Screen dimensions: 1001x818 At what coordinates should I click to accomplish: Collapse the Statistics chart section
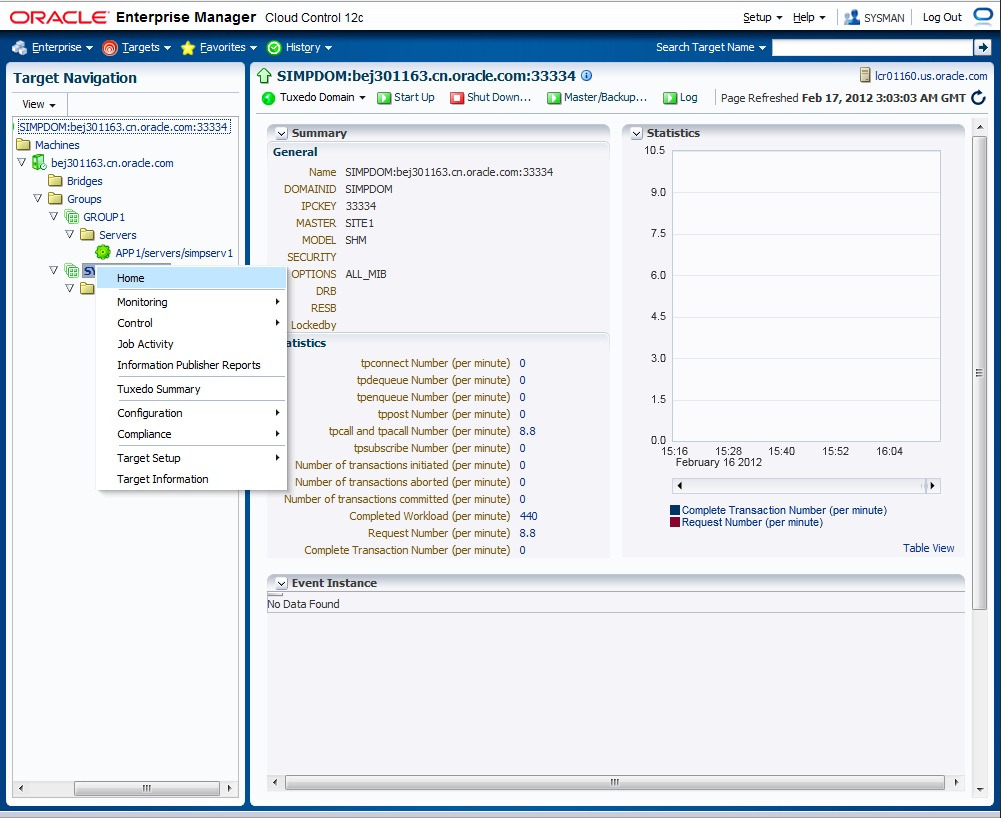[636, 133]
